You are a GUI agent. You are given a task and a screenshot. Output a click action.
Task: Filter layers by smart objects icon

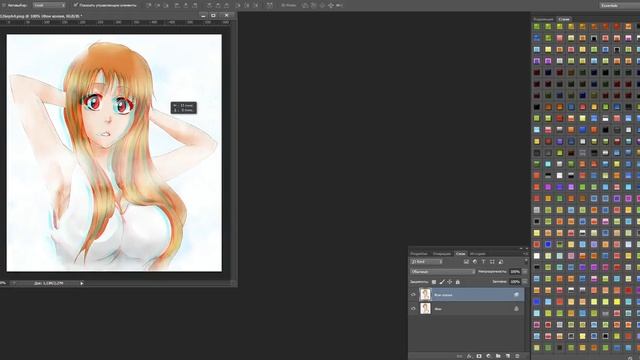tap(501, 262)
